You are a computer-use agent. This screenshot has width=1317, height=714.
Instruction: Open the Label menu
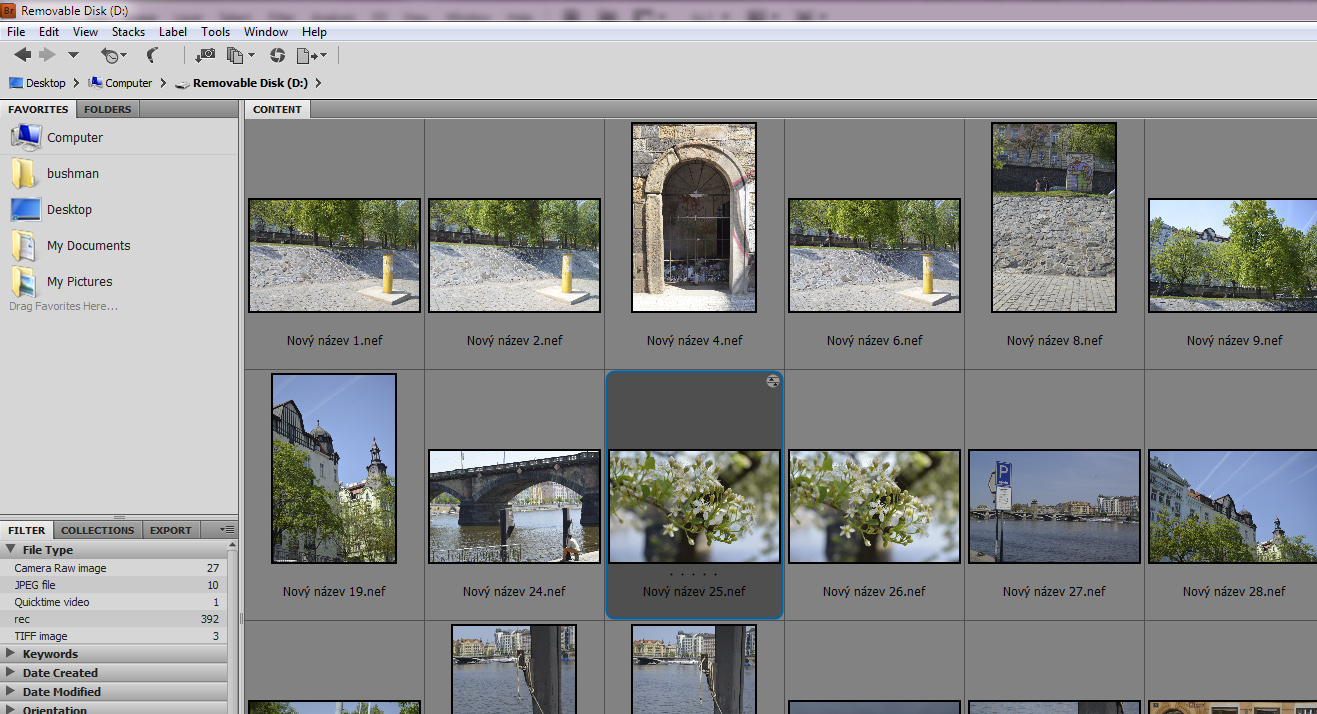[x=173, y=32]
